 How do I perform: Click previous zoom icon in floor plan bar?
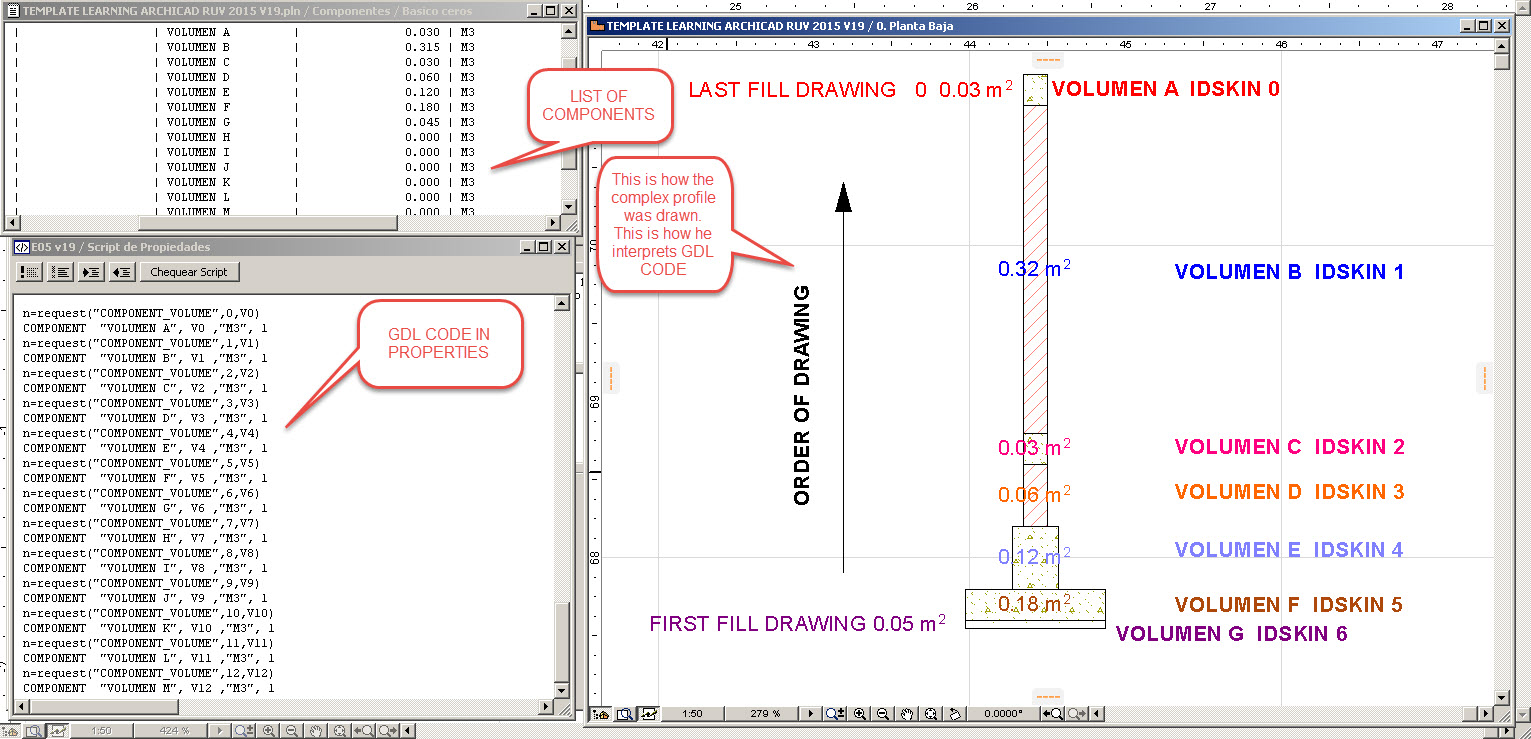pyautogui.click(x=1053, y=714)
